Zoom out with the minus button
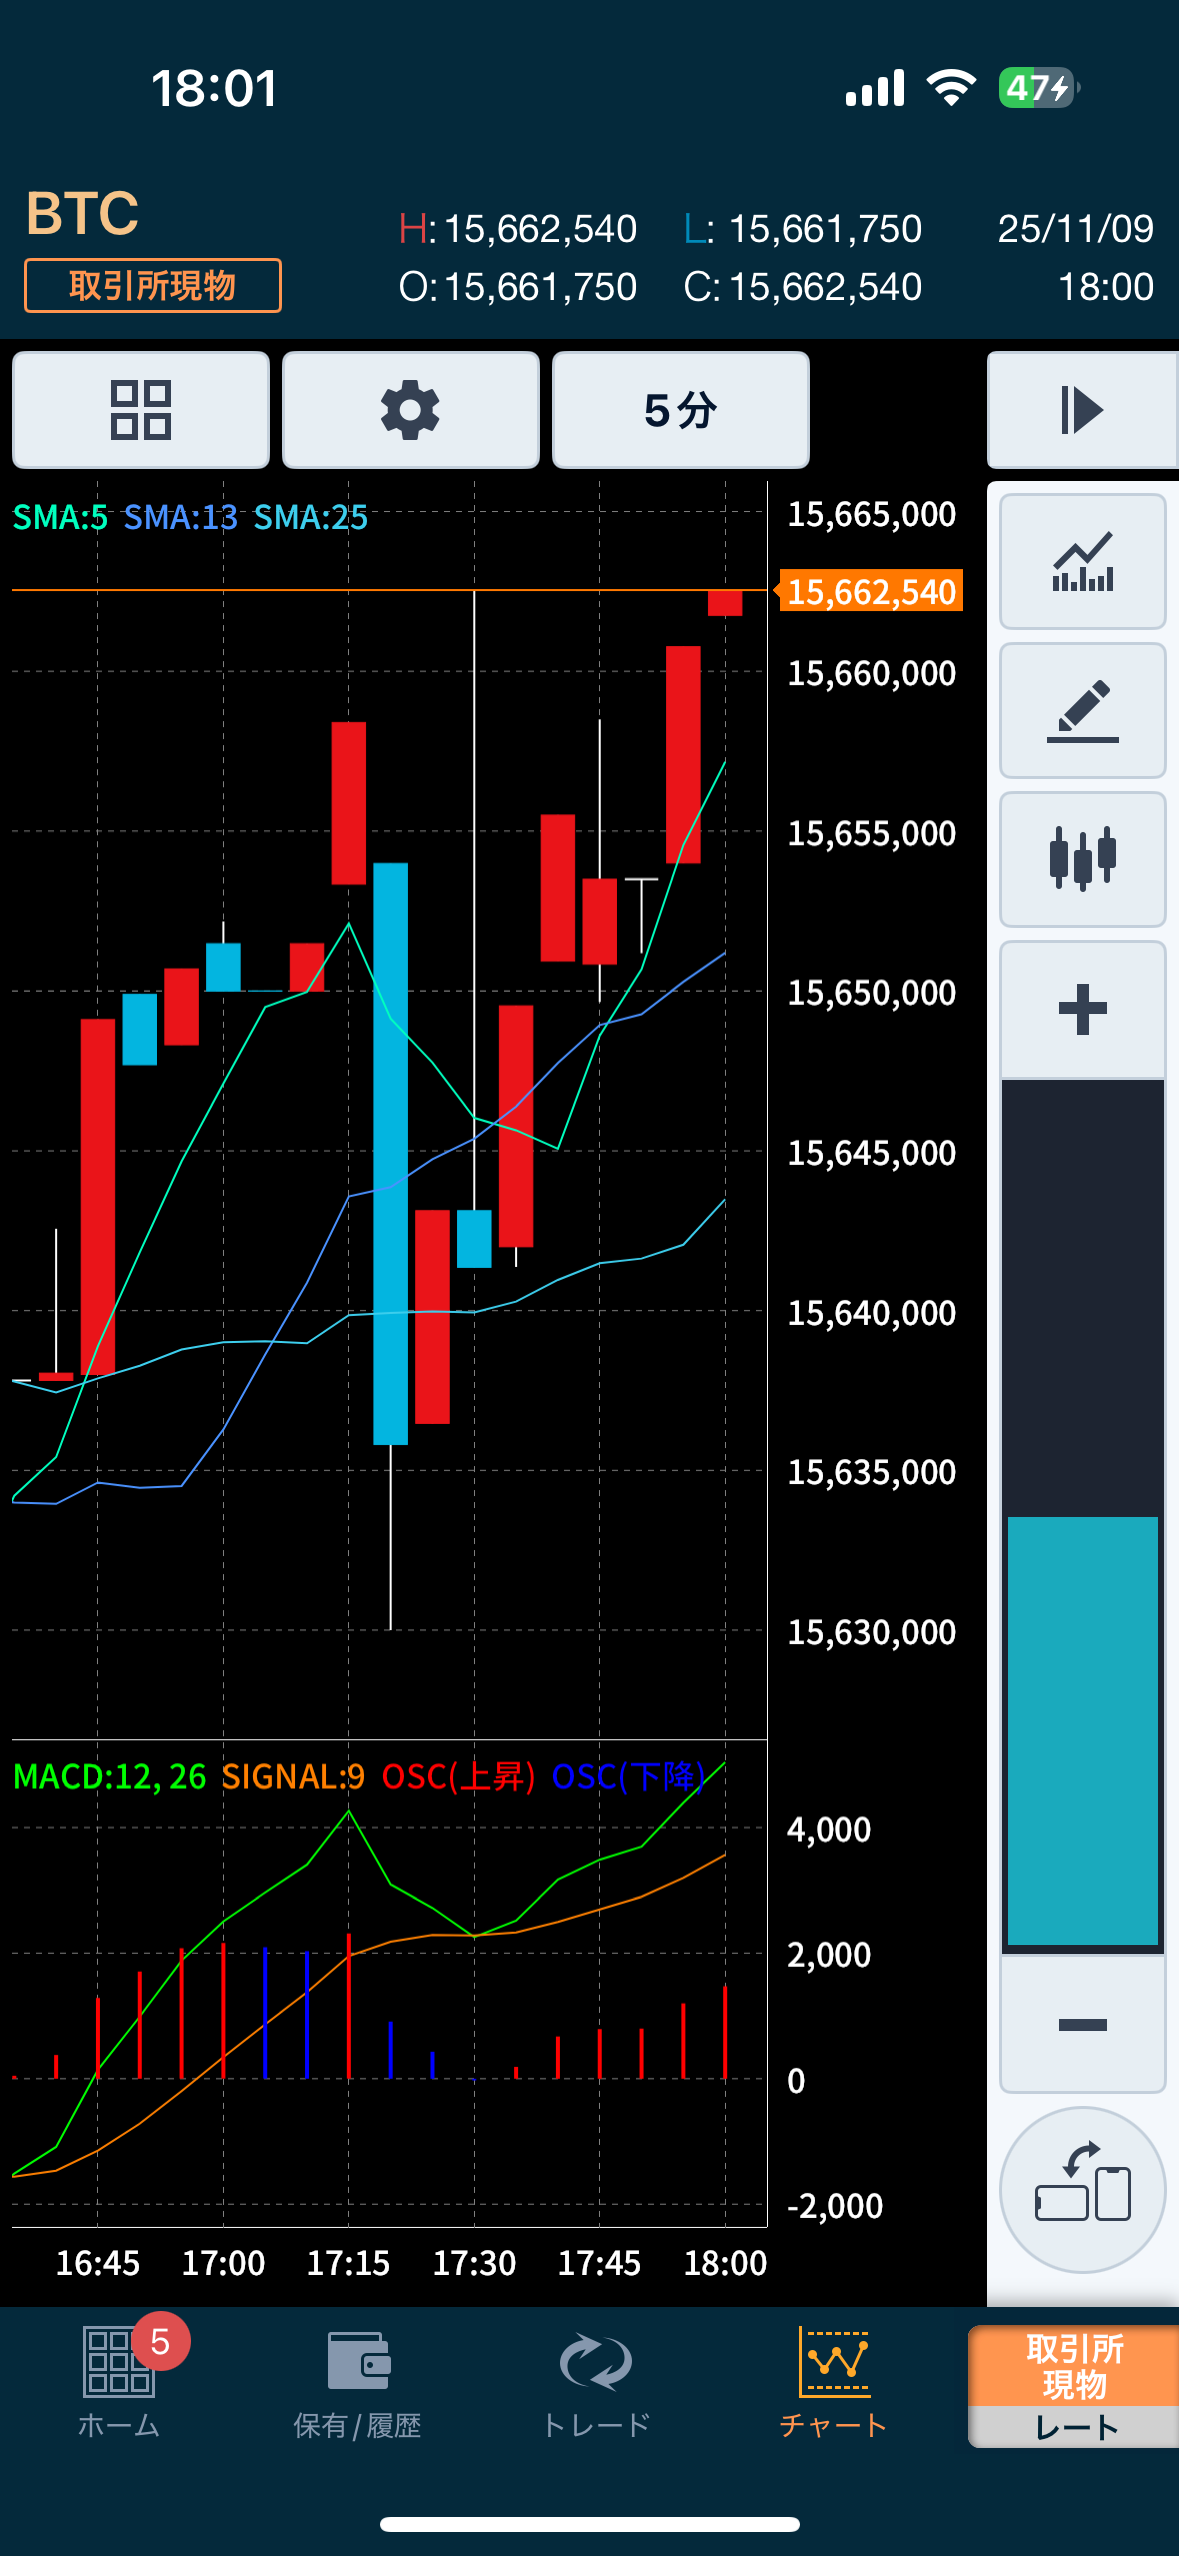 click(x=1082, y=2025)
